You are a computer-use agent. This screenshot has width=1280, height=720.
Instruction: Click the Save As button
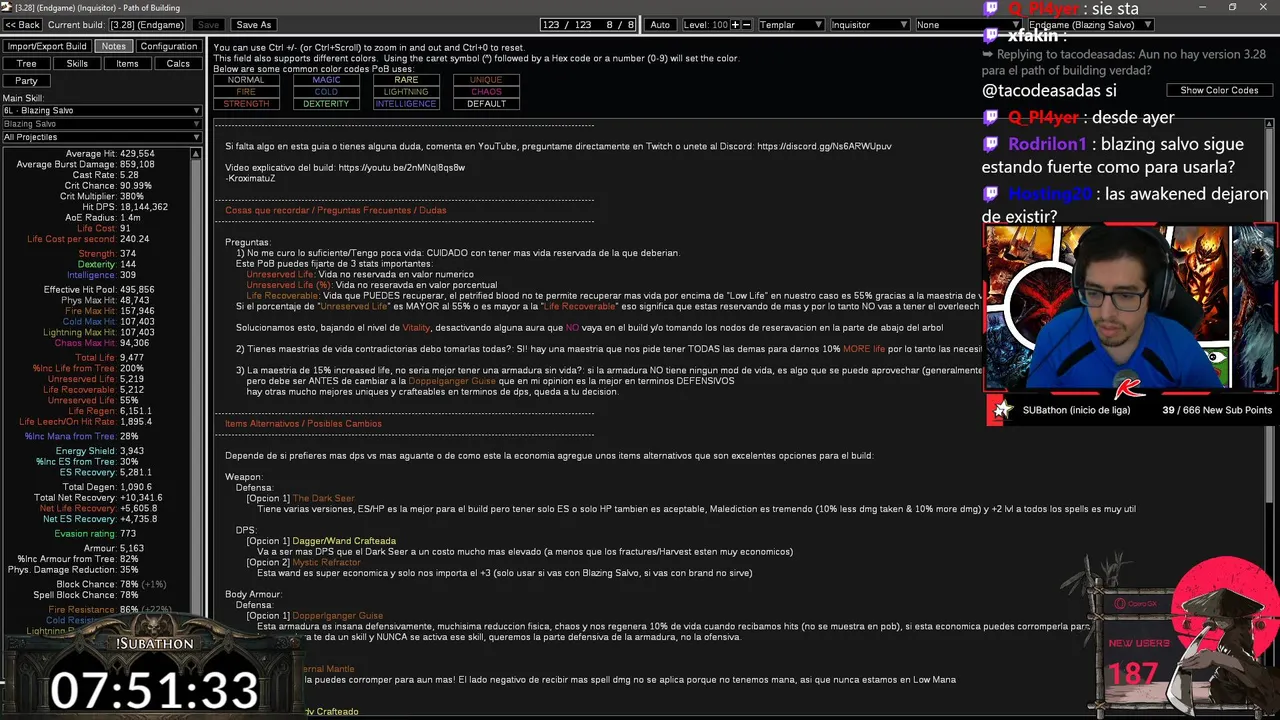pos(253,24)
